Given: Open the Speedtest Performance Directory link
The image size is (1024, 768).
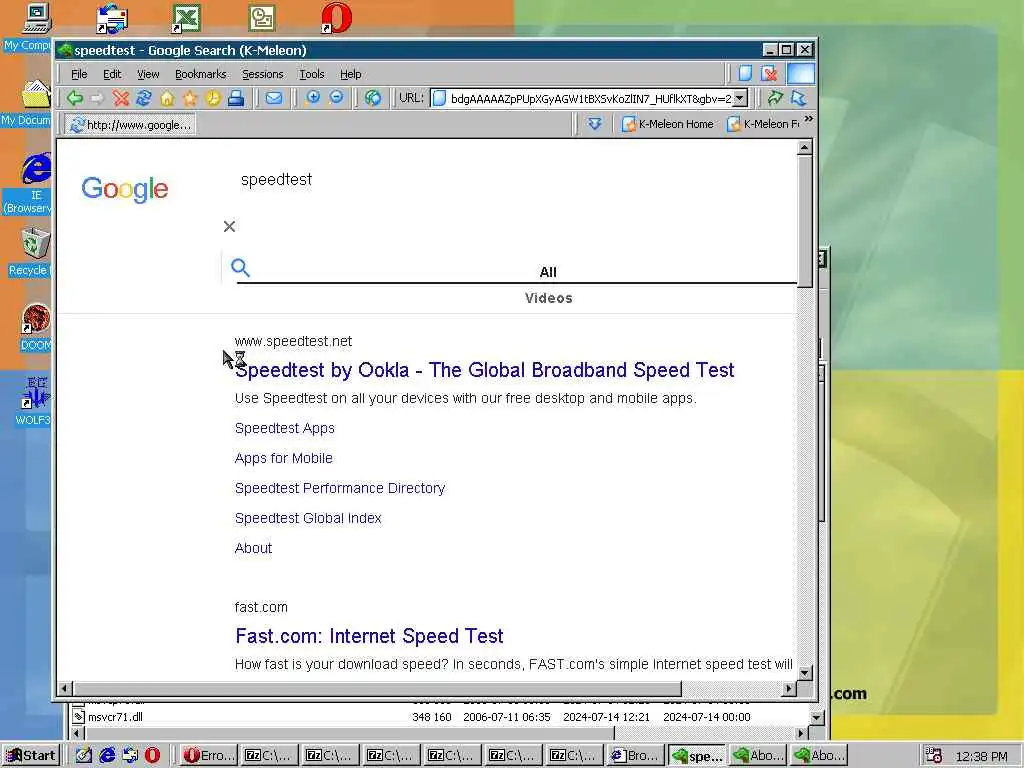Looking at the screenshot, I should (340, 488).
